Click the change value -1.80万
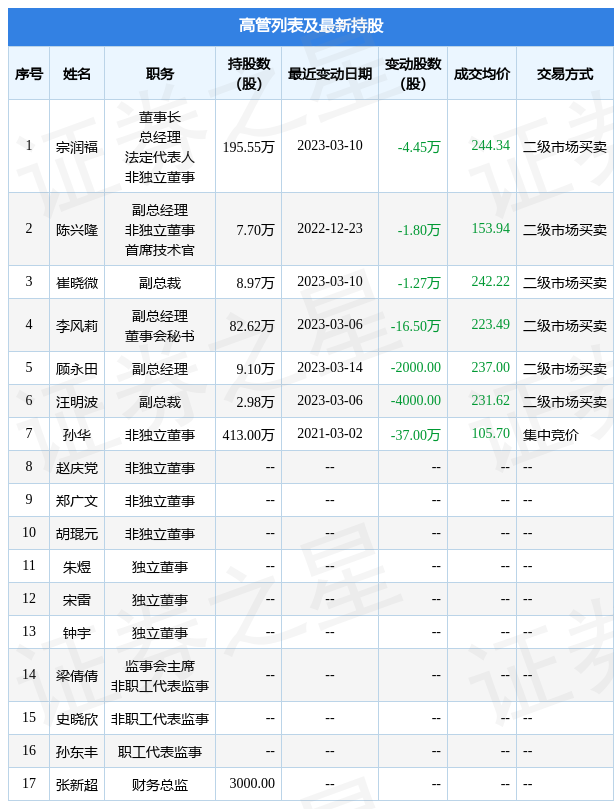Viewport: 614px width, 809px height. (419, 230)
